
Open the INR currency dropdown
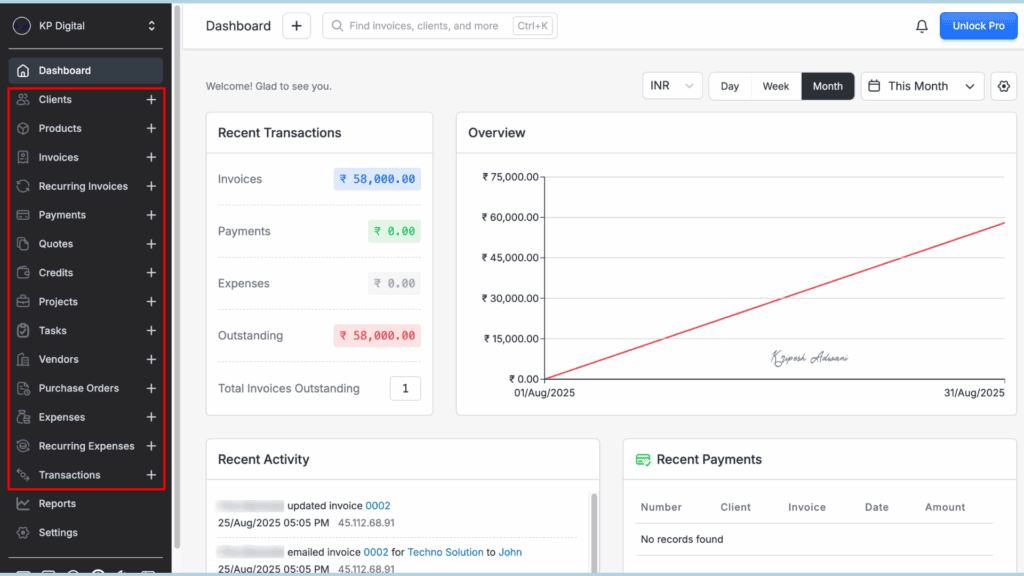click(672, 86)
